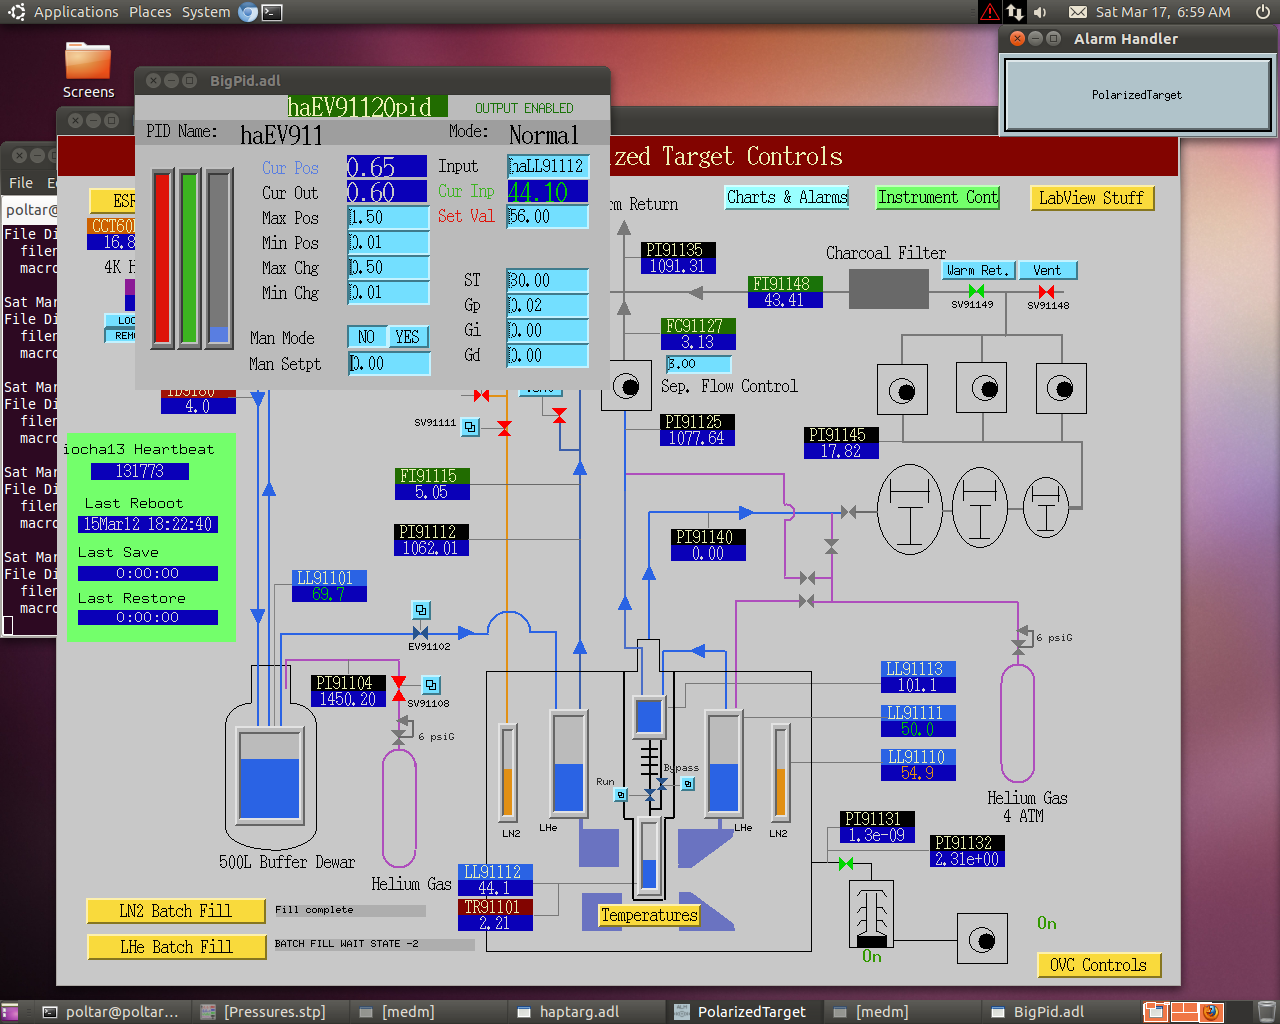The width and height of the screenshot is (1280, 1024).
Task: Click the ST 30.00 field
Action: pos(548,280)
